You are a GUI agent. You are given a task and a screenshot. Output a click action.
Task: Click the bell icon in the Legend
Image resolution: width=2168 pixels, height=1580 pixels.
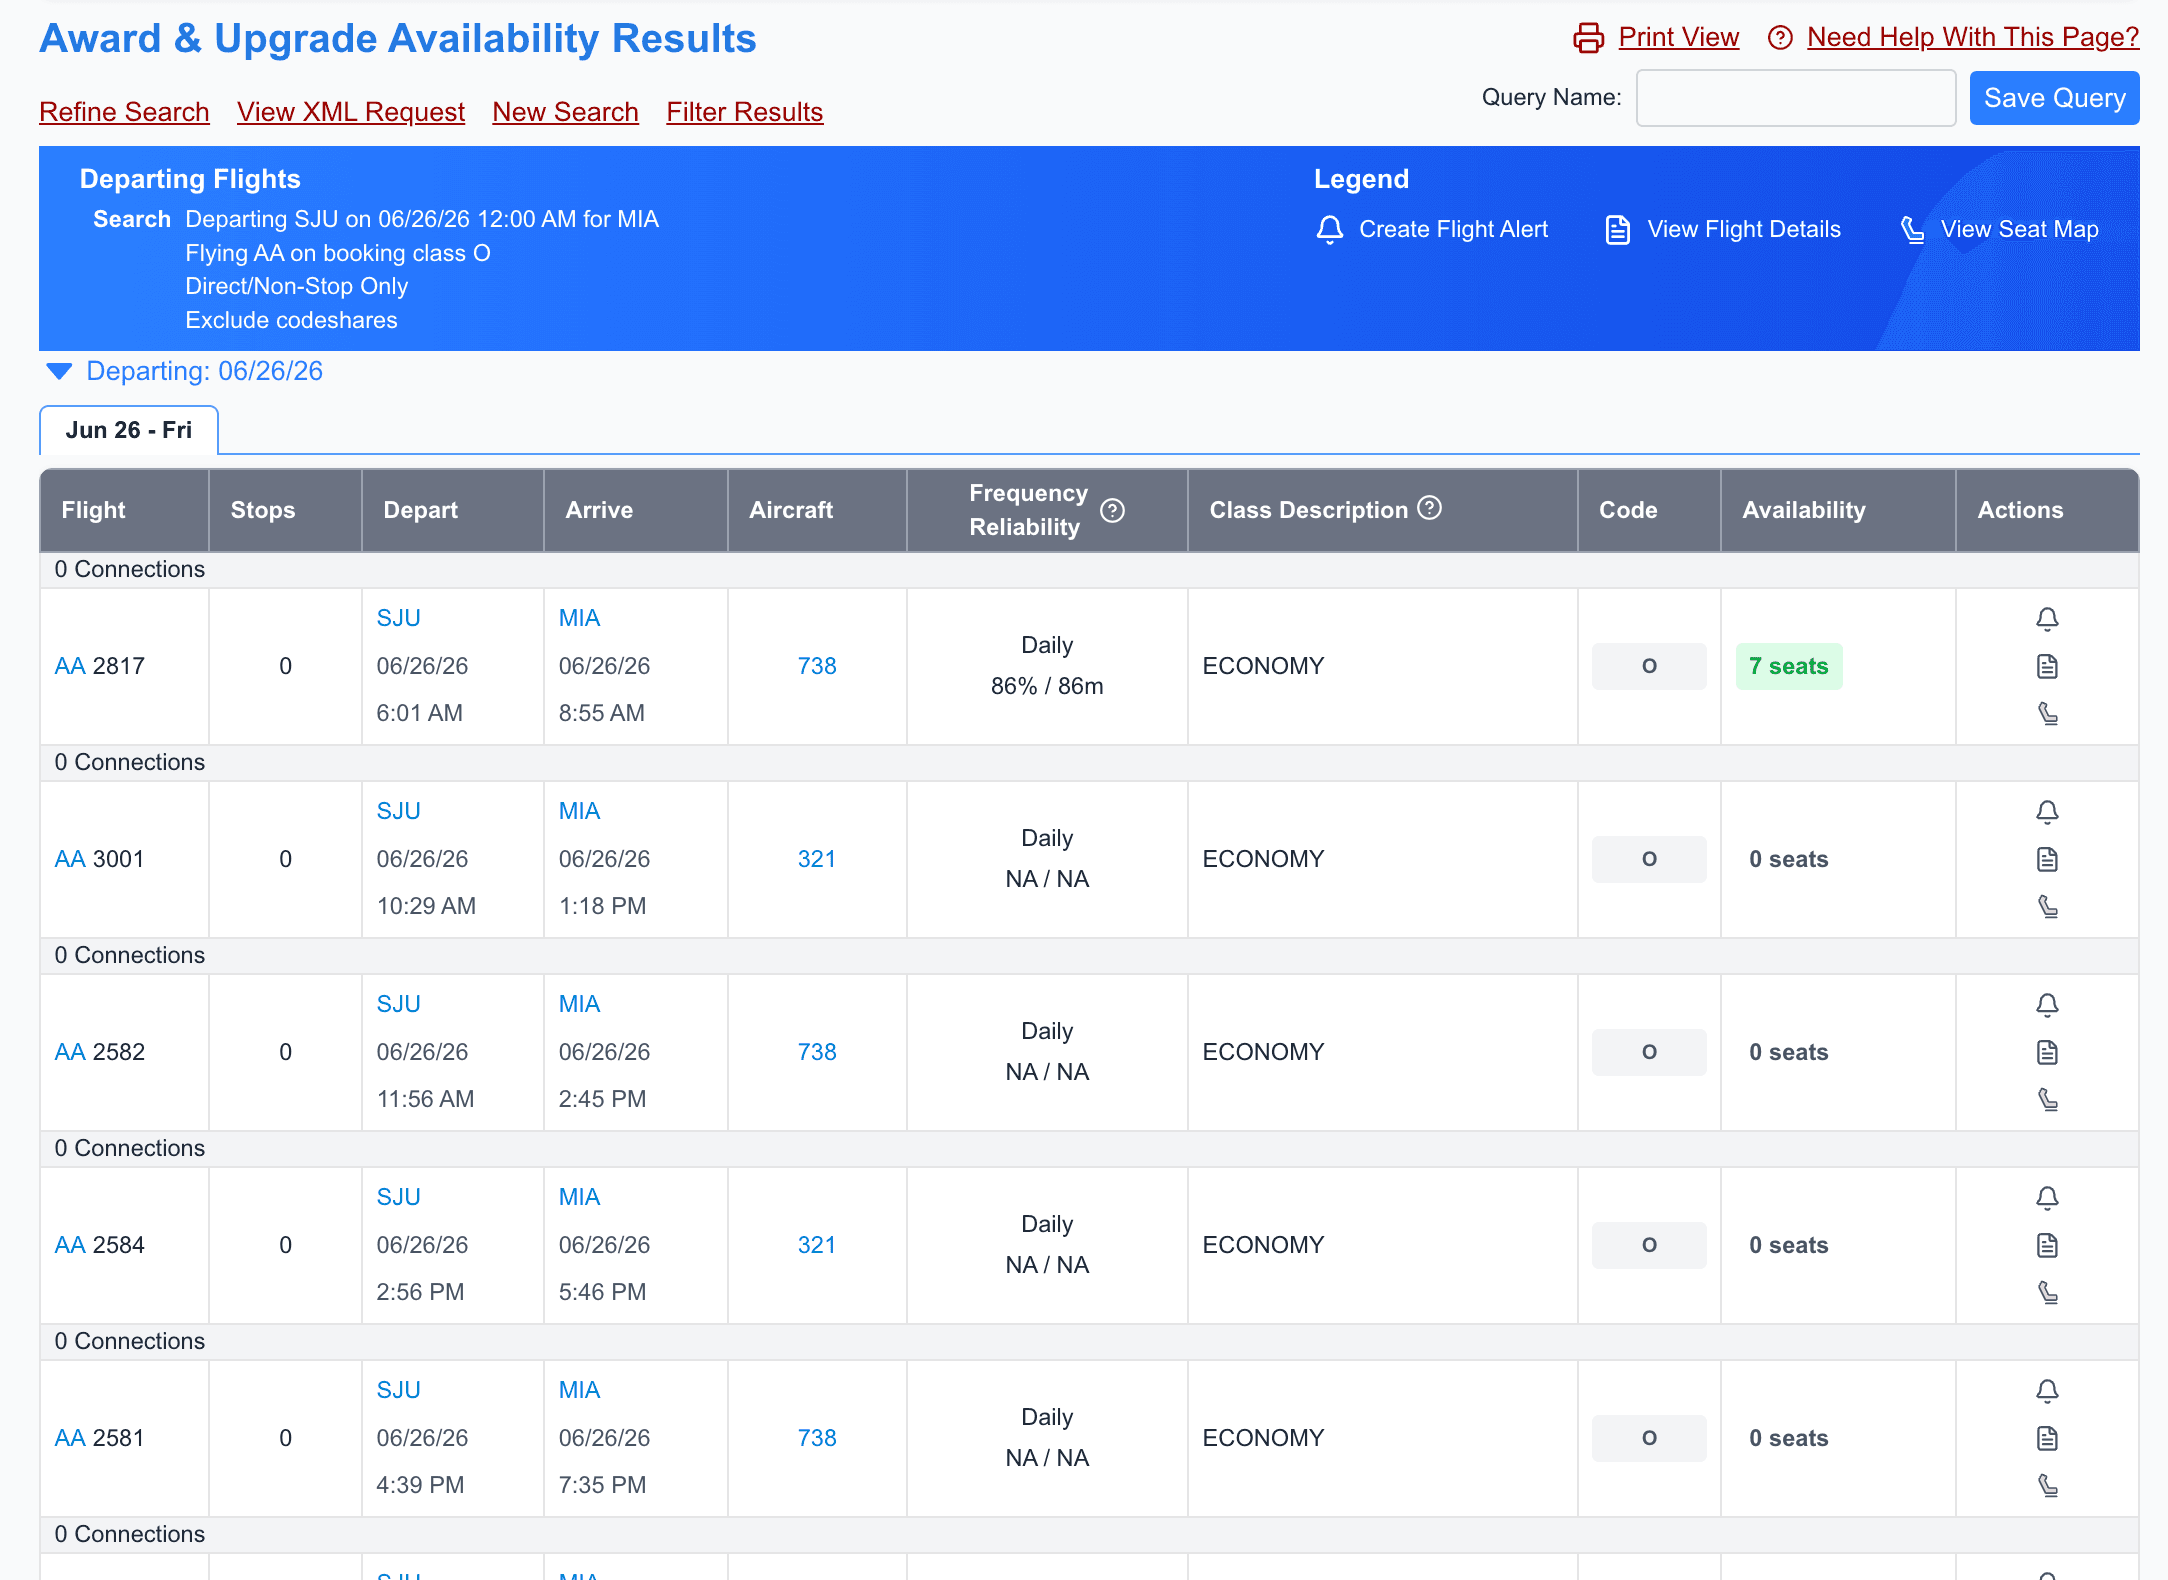click(x=1330, y=230)
